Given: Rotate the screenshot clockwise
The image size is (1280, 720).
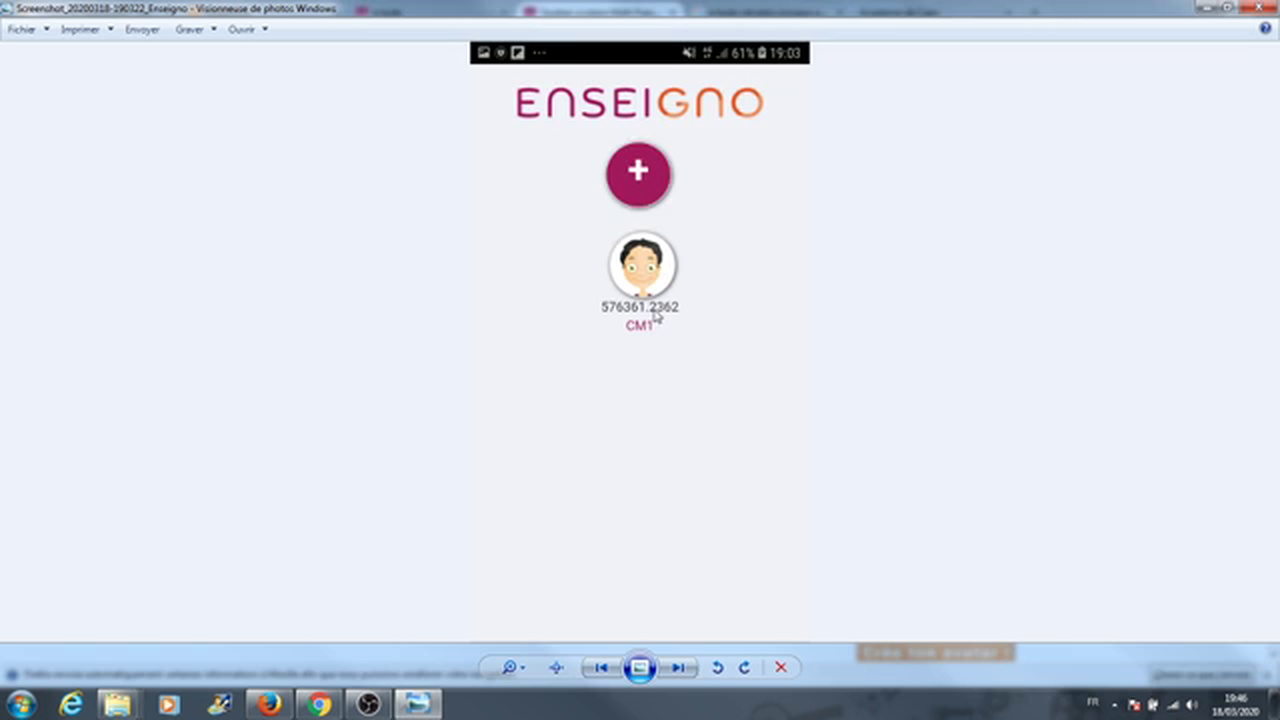Looking at the screenshot, I should pos(744,667).
